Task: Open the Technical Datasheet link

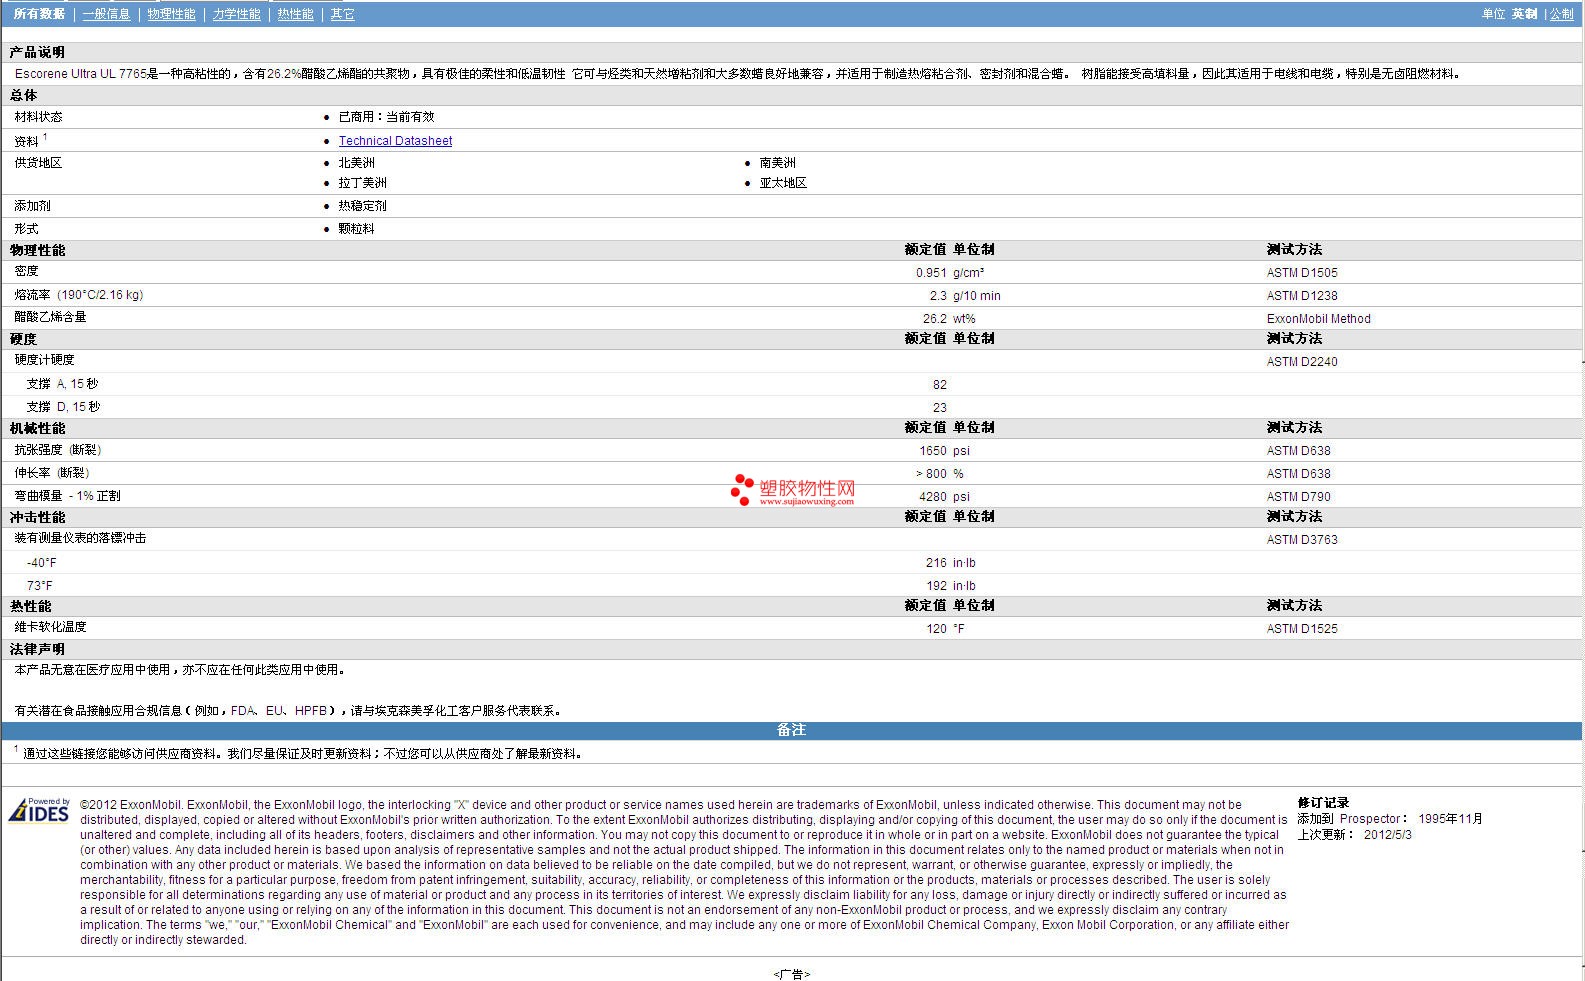Action: coord(395,141)
